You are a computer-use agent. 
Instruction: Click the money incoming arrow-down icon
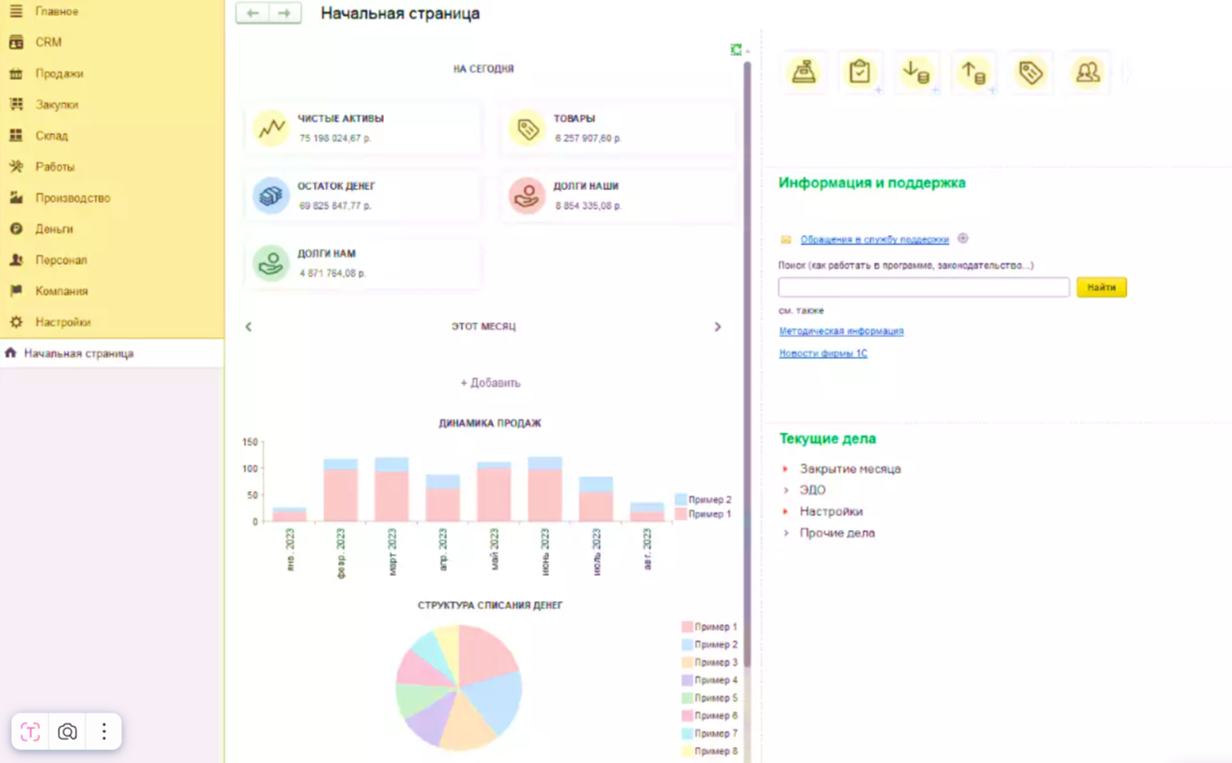pos(916,72)
